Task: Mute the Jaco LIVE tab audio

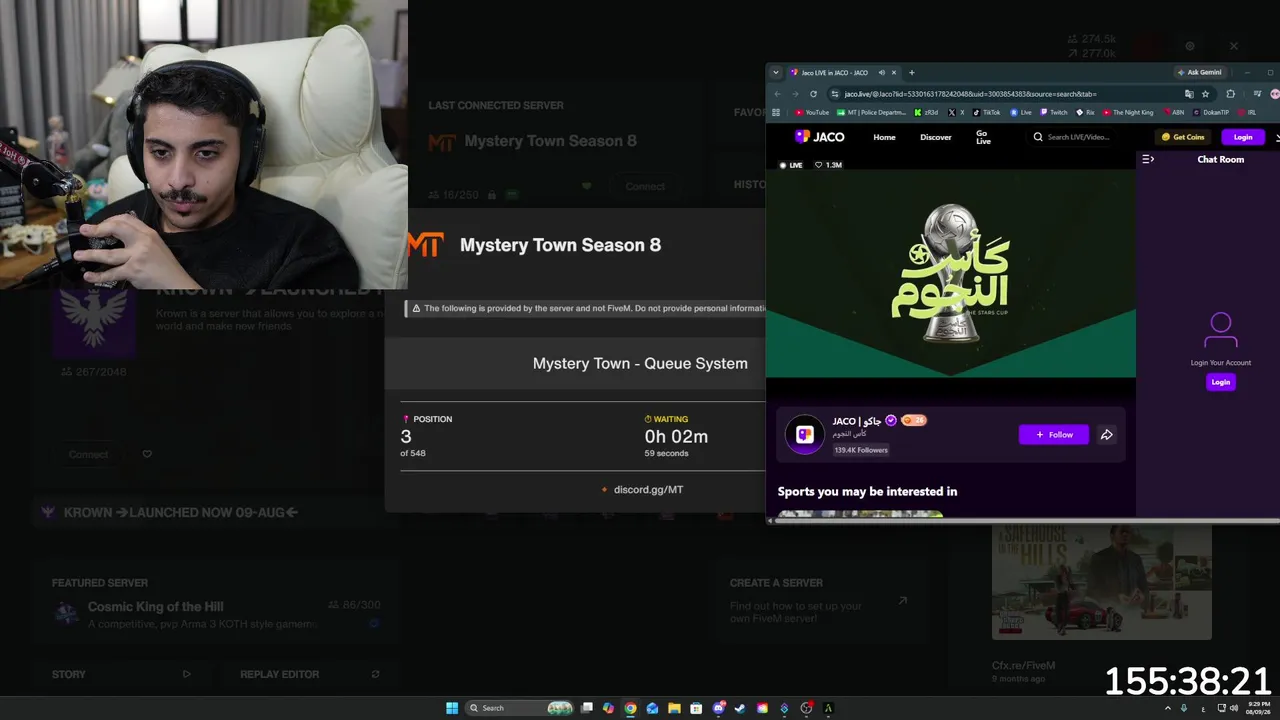Action: [x=881, y=72]
